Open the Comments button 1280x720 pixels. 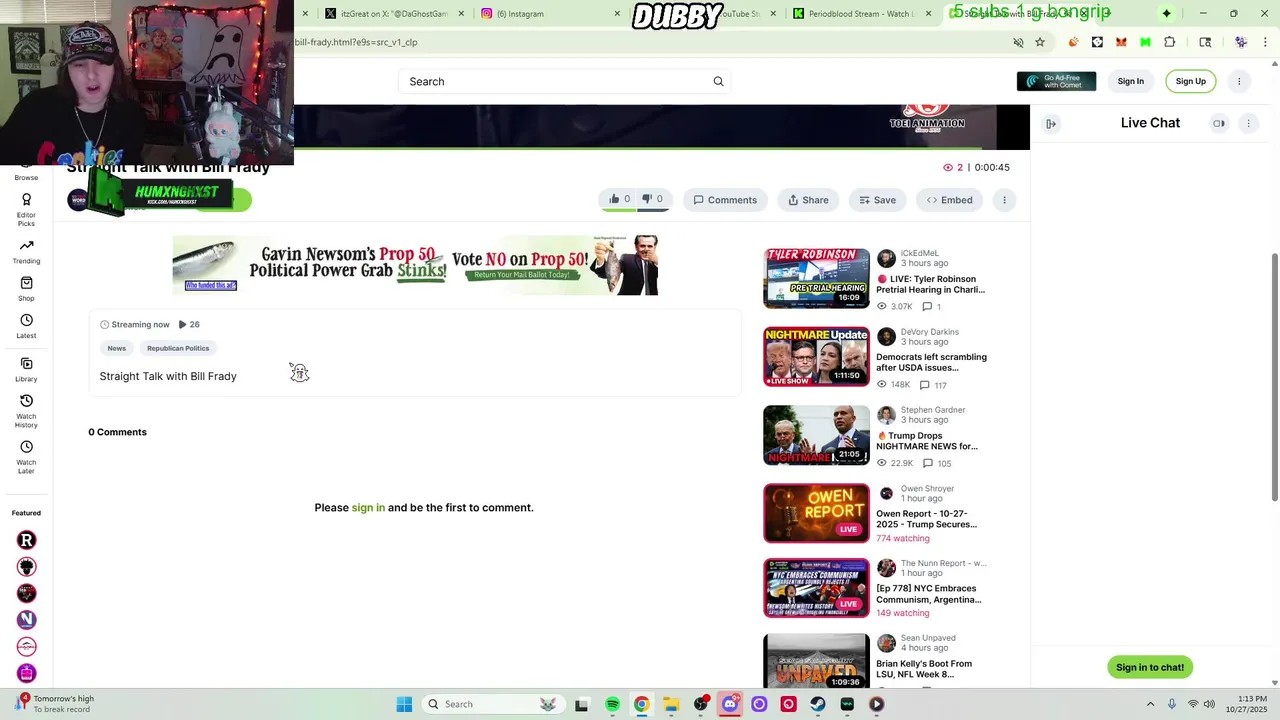725,200
